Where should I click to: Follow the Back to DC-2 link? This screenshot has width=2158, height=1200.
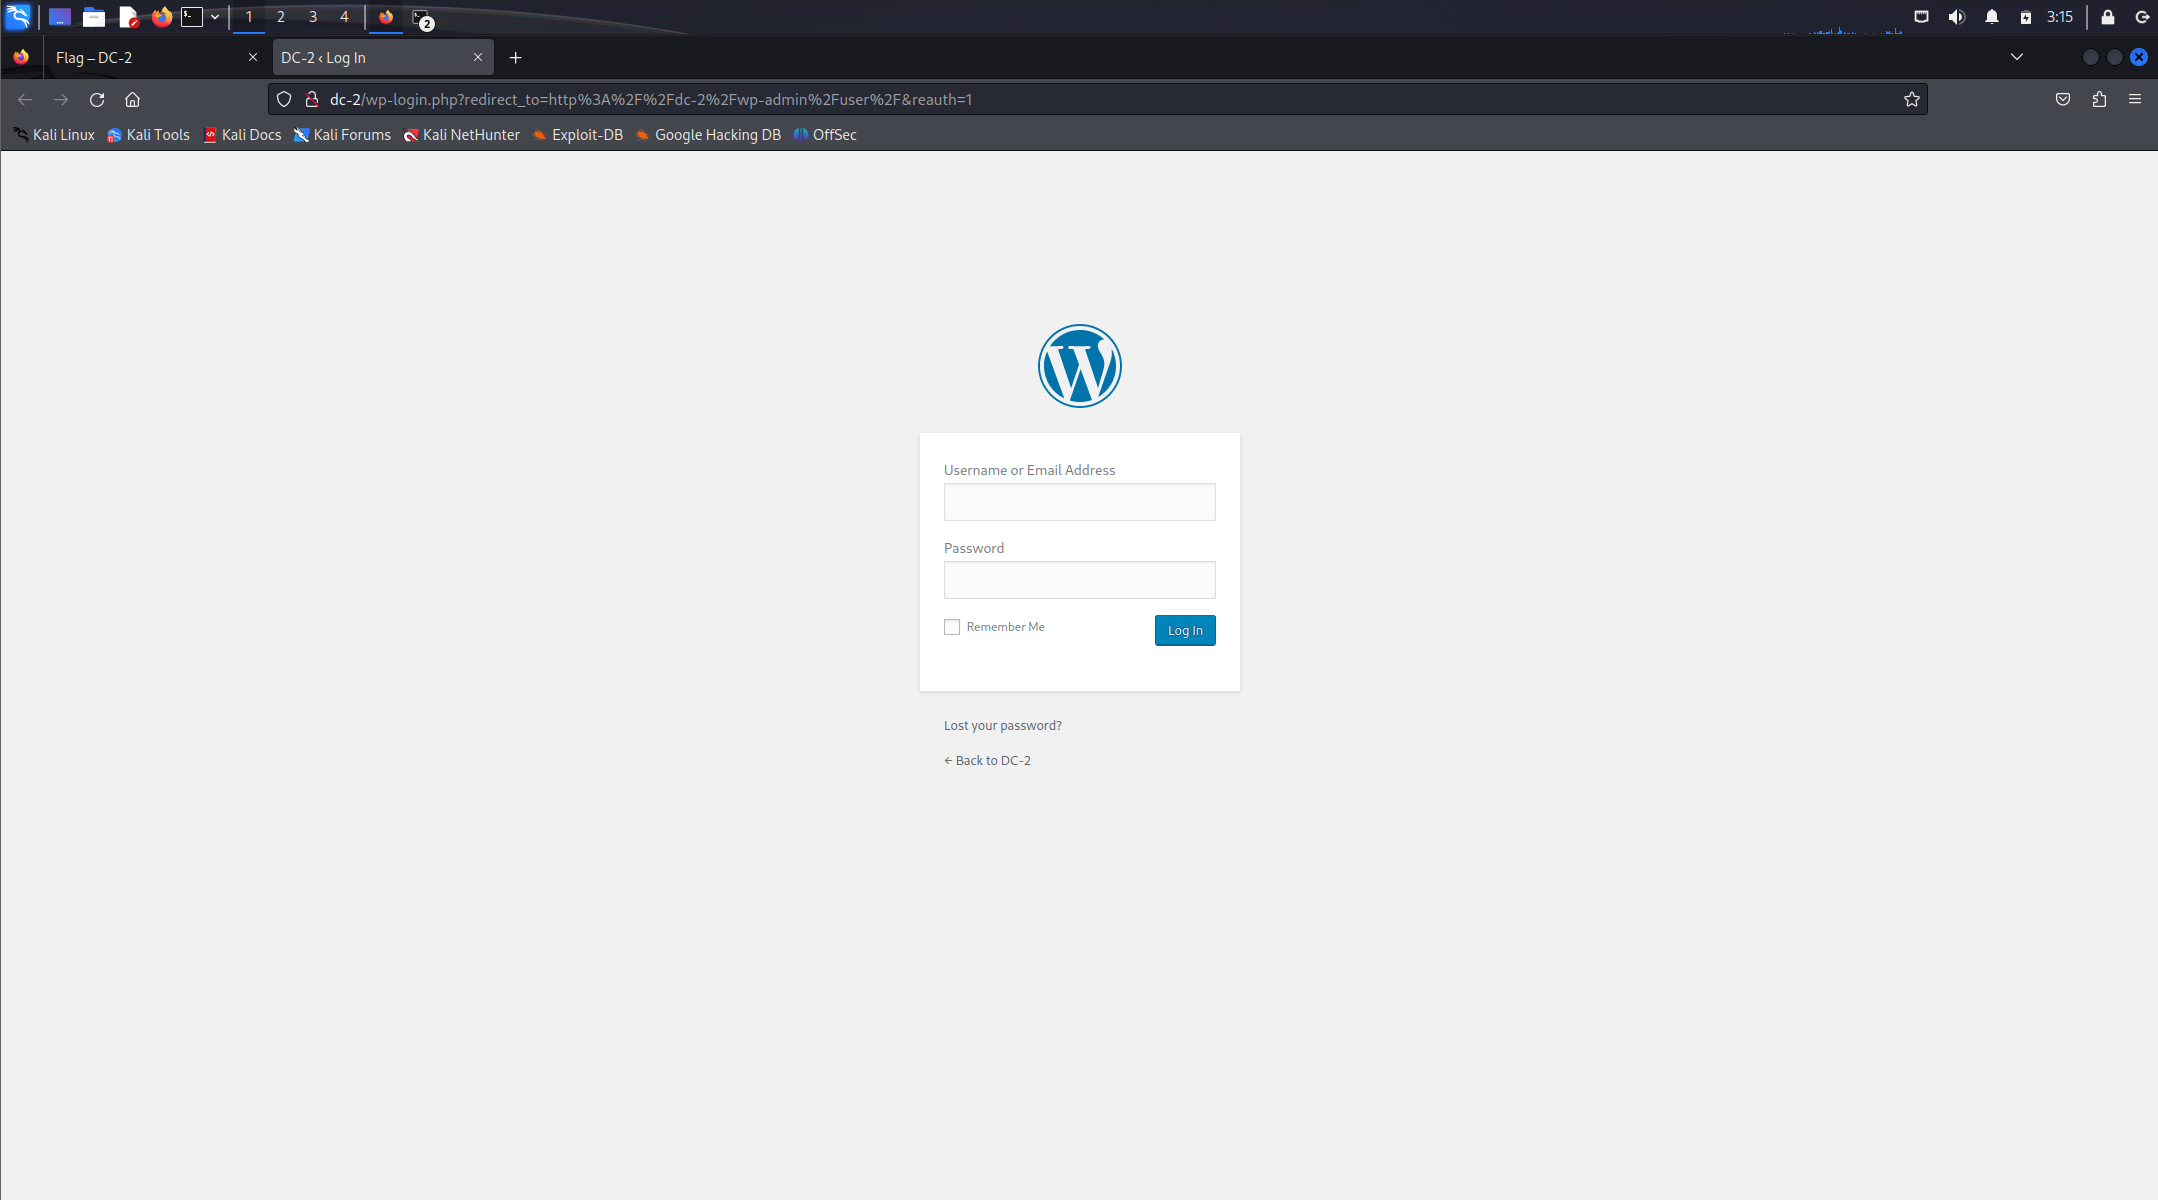tap(987, 760)
